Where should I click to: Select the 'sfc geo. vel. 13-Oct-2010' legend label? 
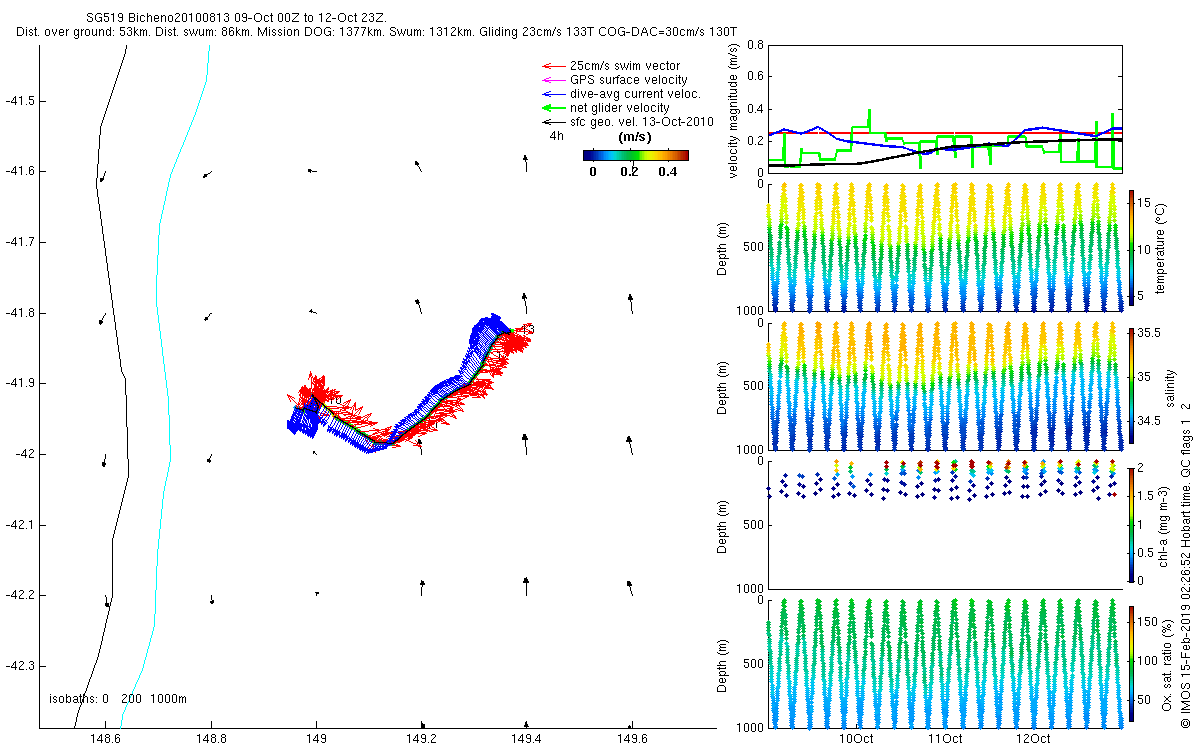(x=641, y=122)
